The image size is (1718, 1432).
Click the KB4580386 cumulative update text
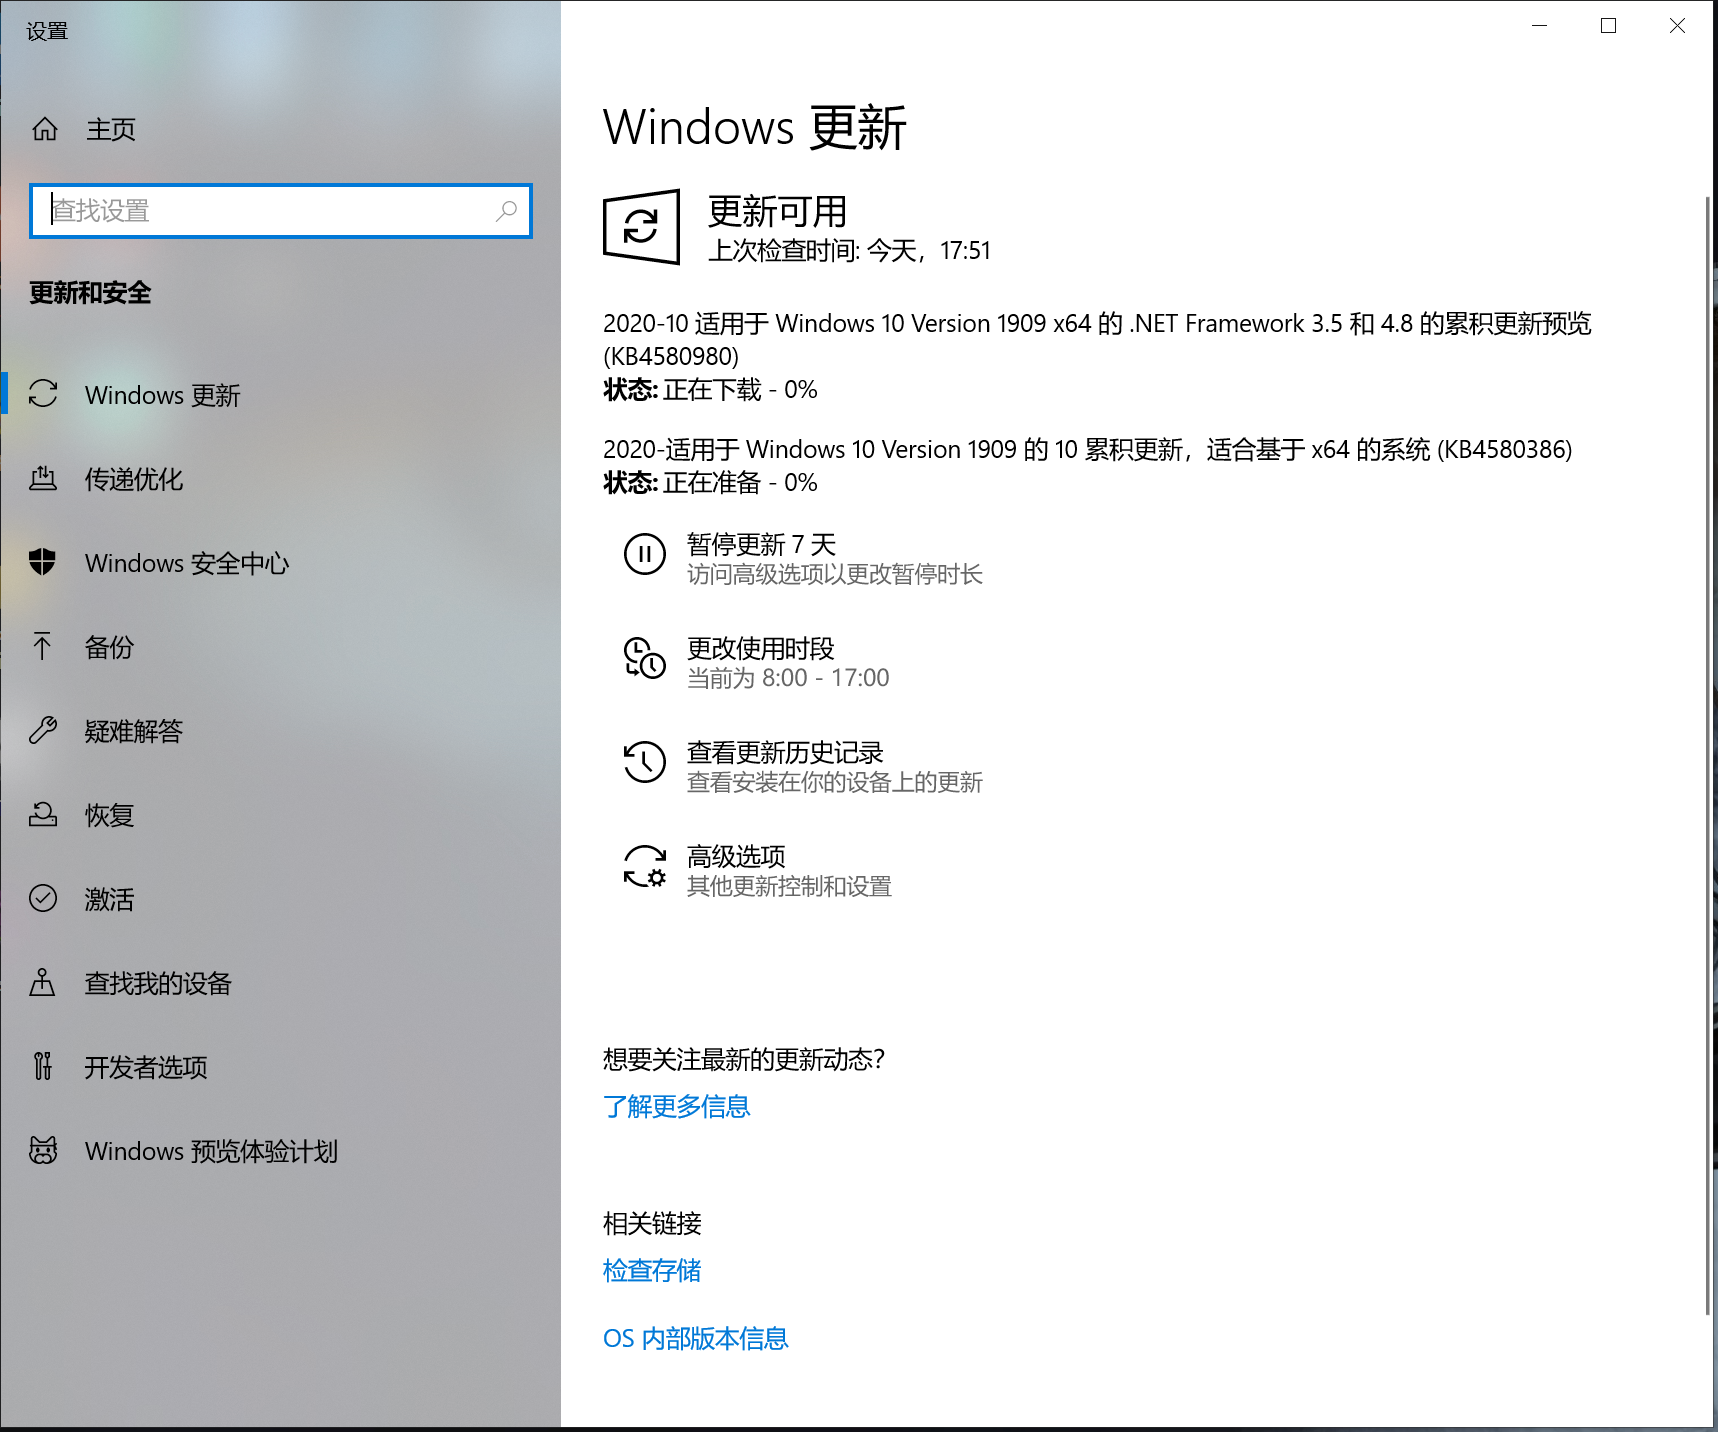(x=1087, y=449)
